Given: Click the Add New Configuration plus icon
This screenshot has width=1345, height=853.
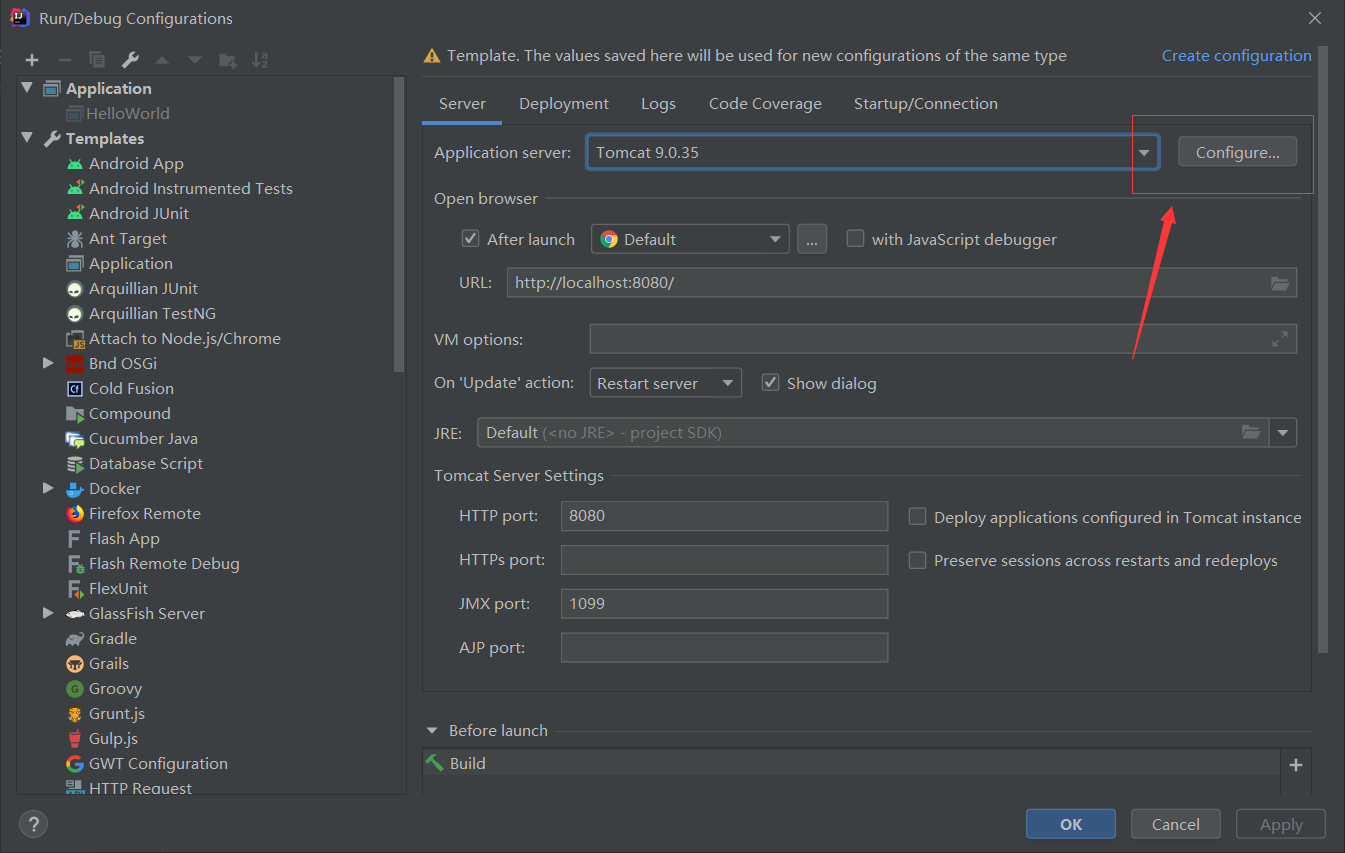Looking at the screenshot, I should (x=32, y=60).
